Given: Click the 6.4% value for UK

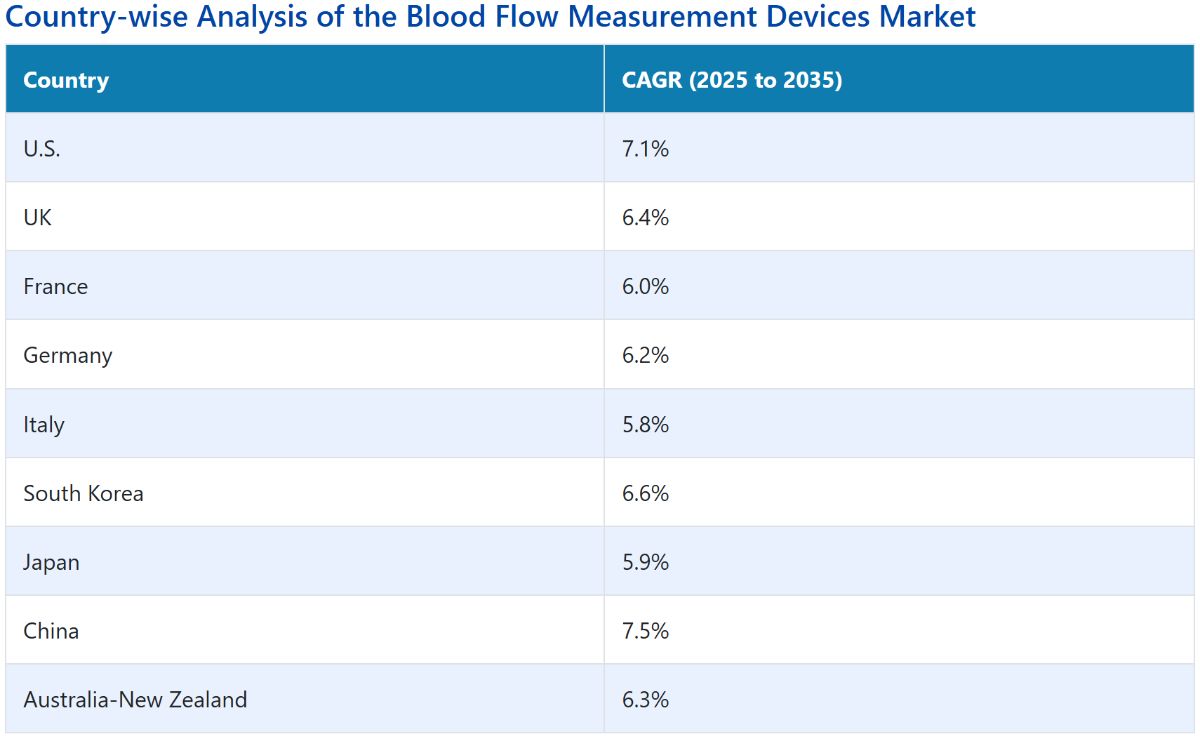Looking at the screenshot, I should tap(645, 217).
